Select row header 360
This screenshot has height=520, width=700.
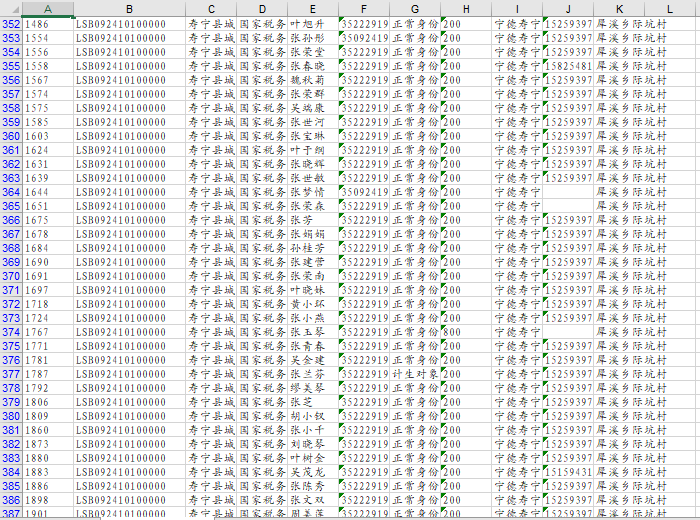click(x=11, y=136)
